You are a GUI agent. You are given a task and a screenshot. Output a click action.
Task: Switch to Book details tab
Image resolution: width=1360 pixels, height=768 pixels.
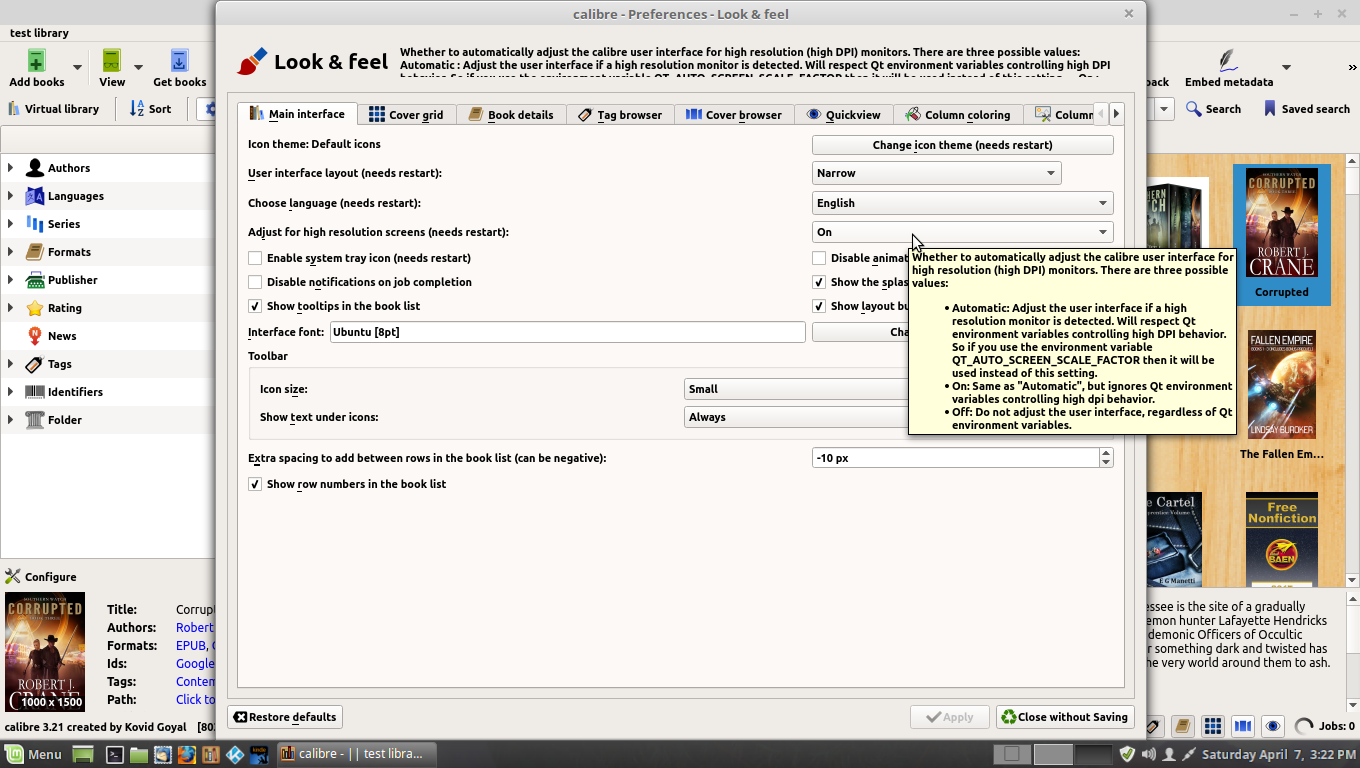tap(510, 115)
